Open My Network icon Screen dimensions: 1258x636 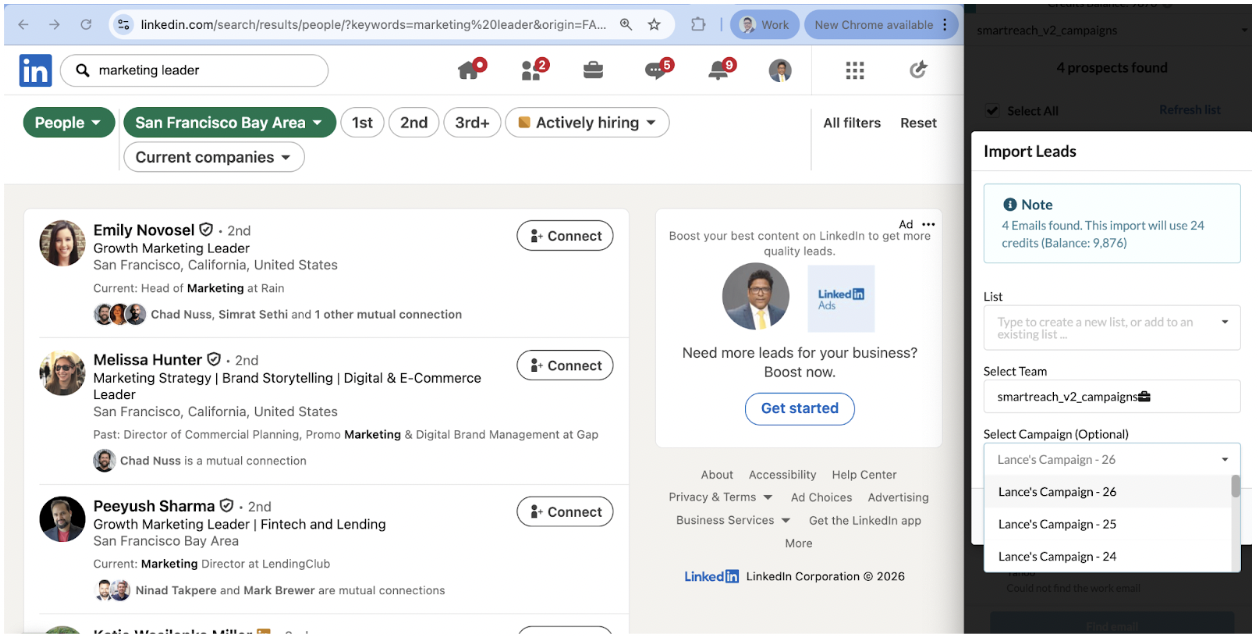point(534,70)
